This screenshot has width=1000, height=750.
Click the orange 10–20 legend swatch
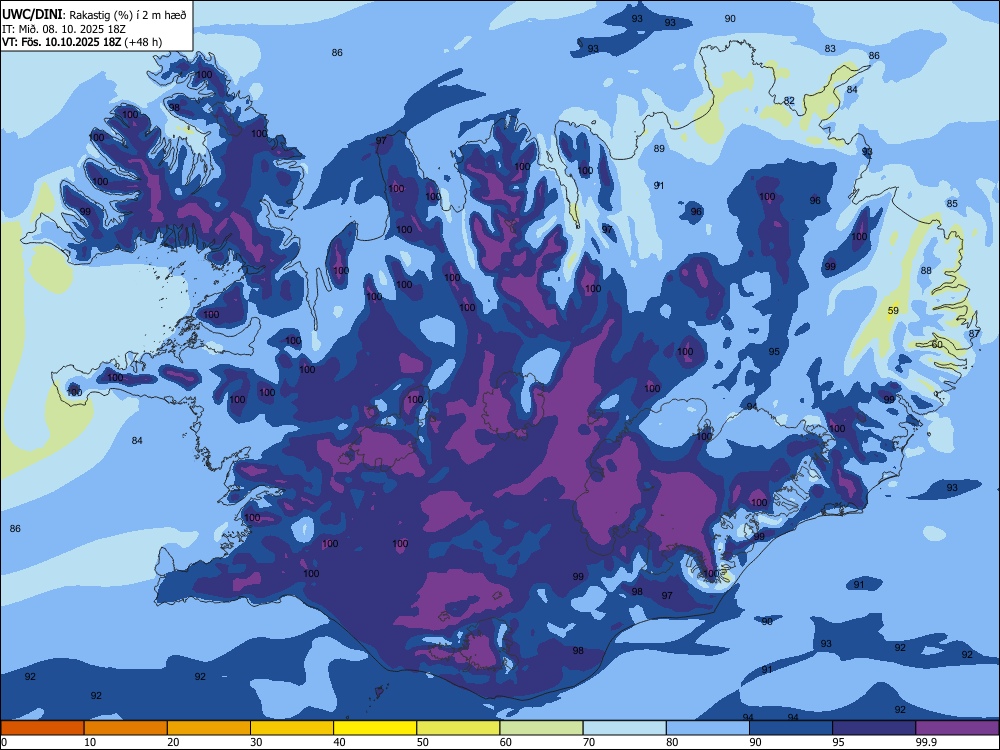(x=126, y=728)
